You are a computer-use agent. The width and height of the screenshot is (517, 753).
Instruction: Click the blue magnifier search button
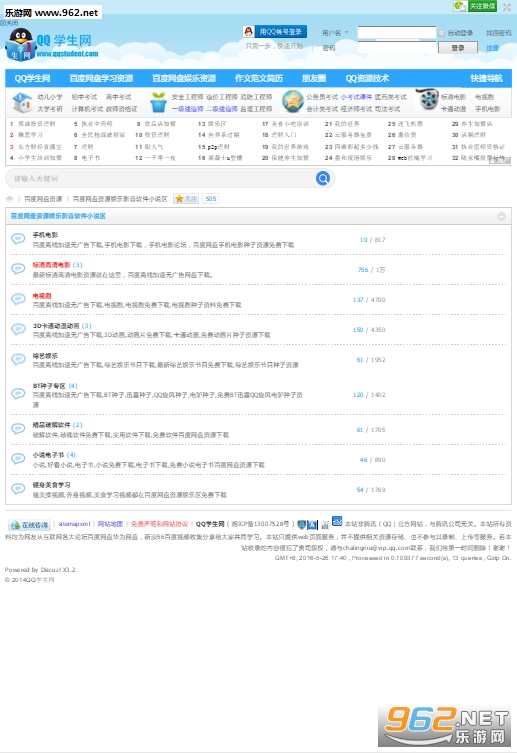tap(323, 179)
